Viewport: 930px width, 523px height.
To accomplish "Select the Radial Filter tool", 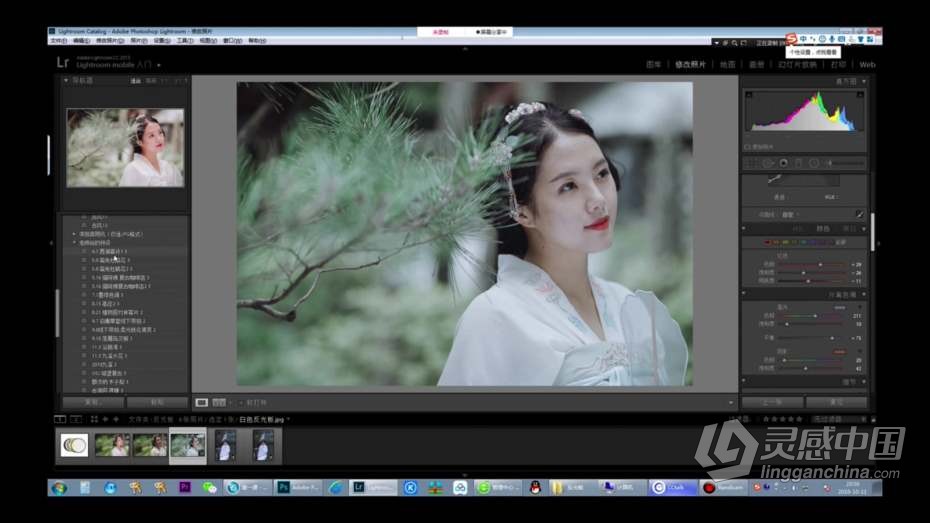I will click(814, 162).
